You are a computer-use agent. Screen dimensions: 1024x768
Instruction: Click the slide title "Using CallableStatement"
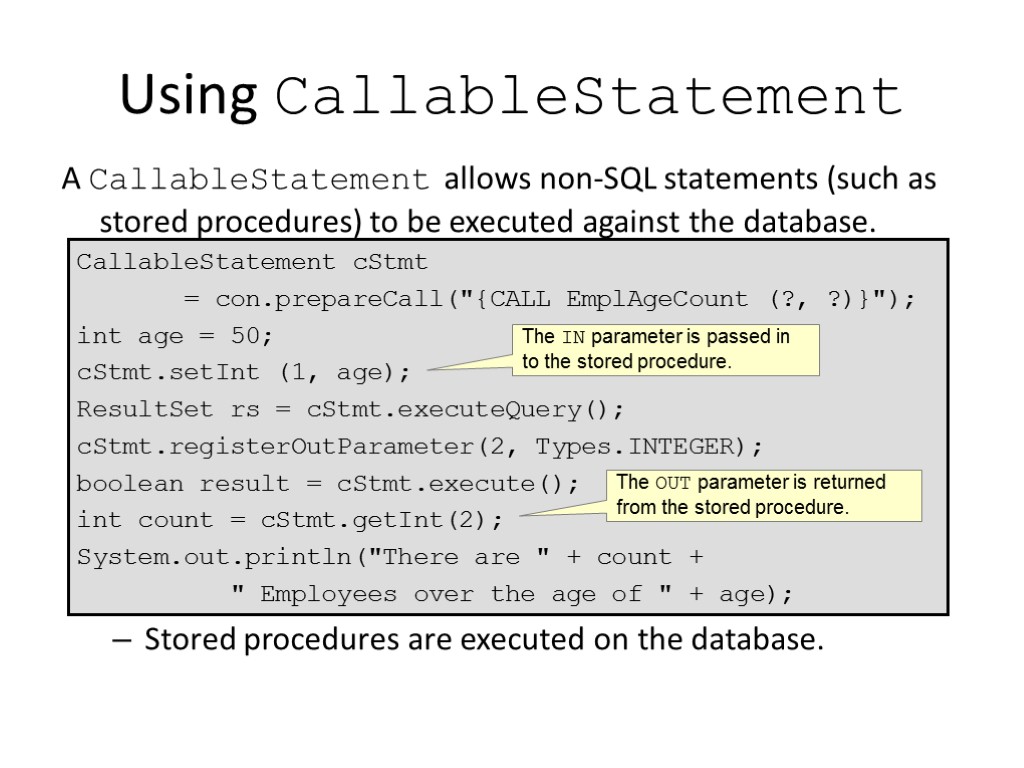[x=511, y=97]
